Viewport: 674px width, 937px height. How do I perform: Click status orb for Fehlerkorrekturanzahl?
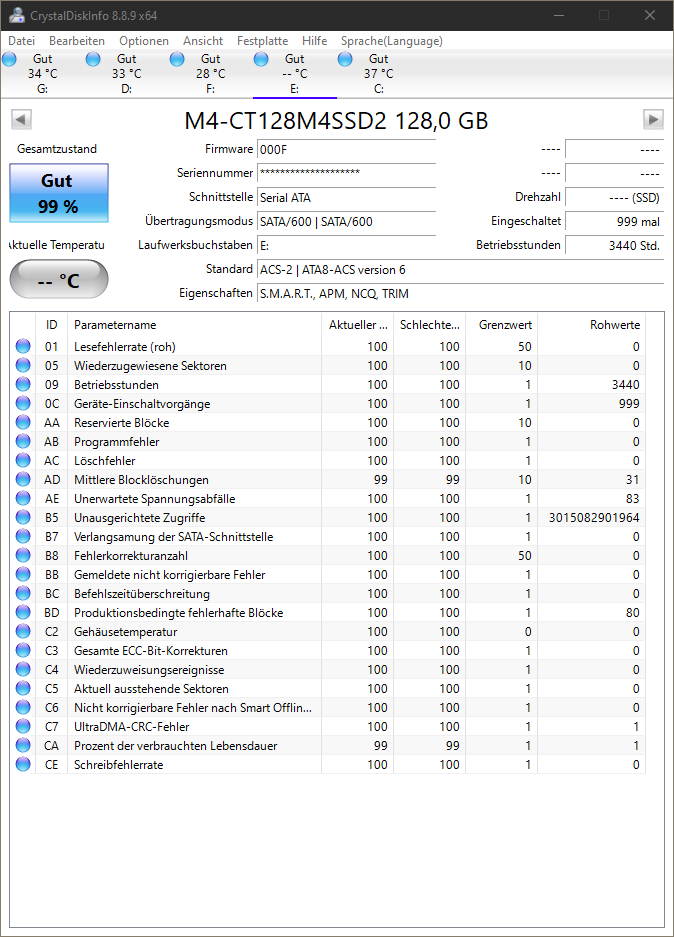pyautogui.click(x=23, y=555)
